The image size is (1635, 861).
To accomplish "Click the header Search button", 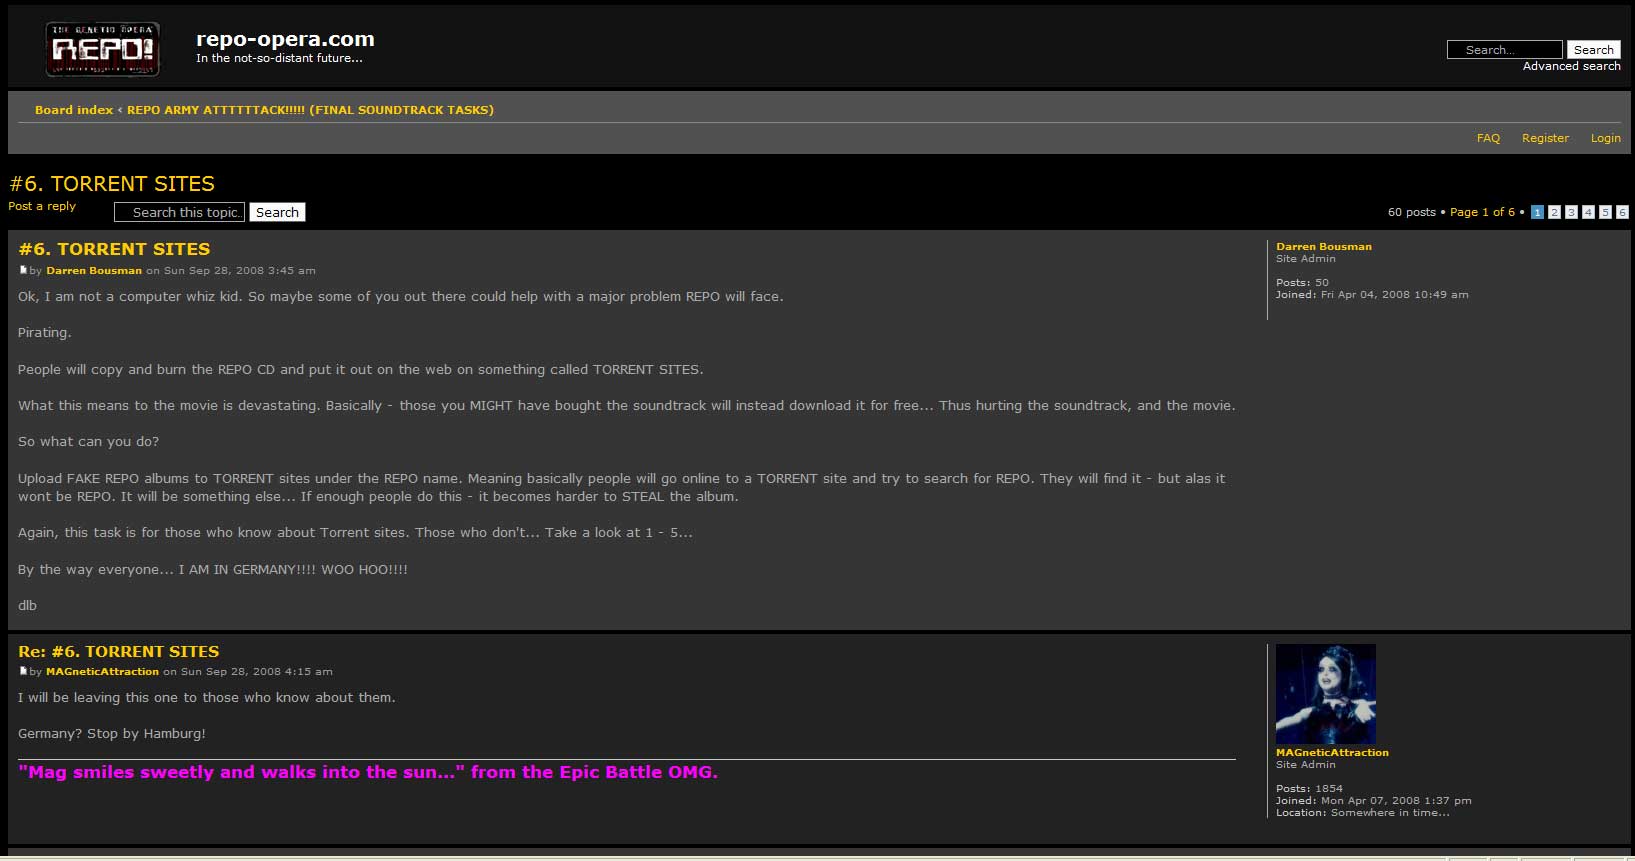I will coord(1593,49).
